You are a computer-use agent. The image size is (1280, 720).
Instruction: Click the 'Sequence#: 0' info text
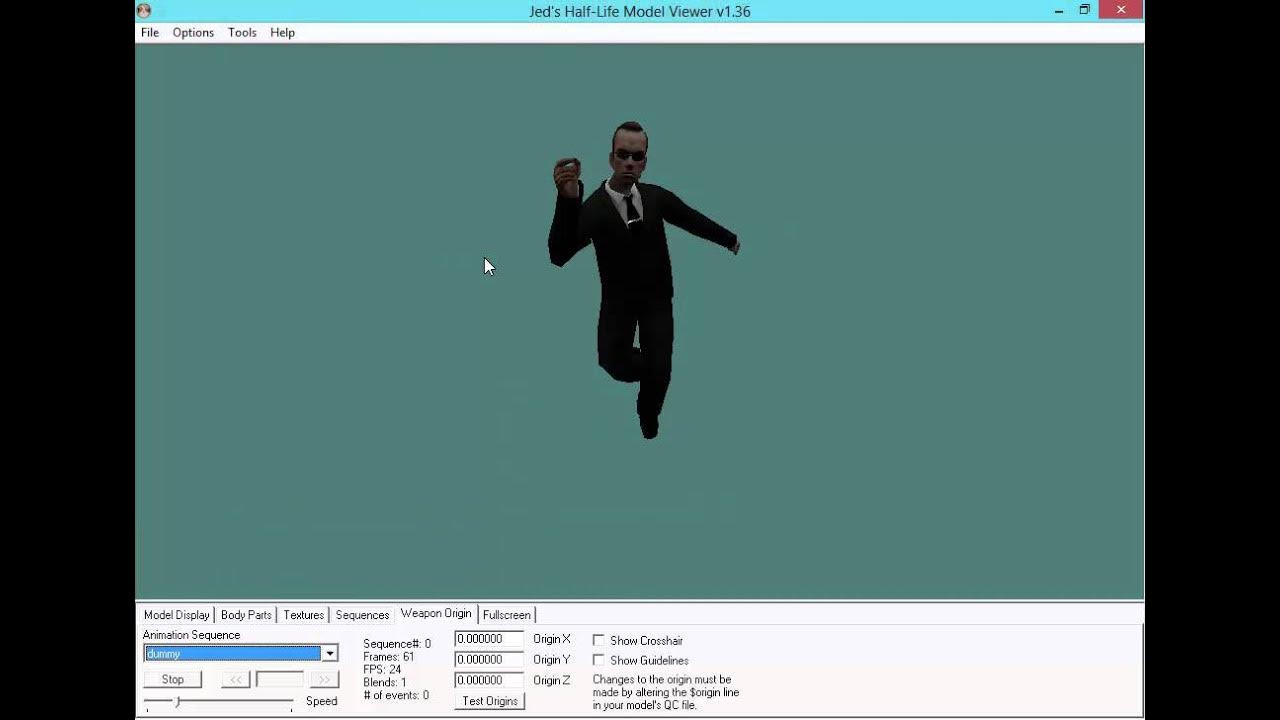397,644
